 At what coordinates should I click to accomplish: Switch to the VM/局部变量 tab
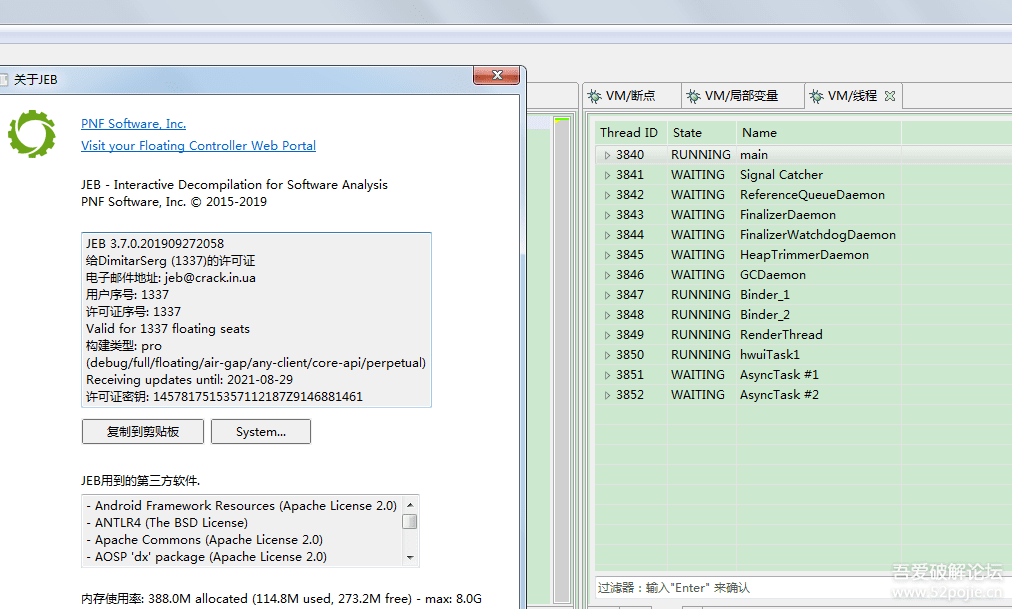pyautogui.click(x=742, y=96)
